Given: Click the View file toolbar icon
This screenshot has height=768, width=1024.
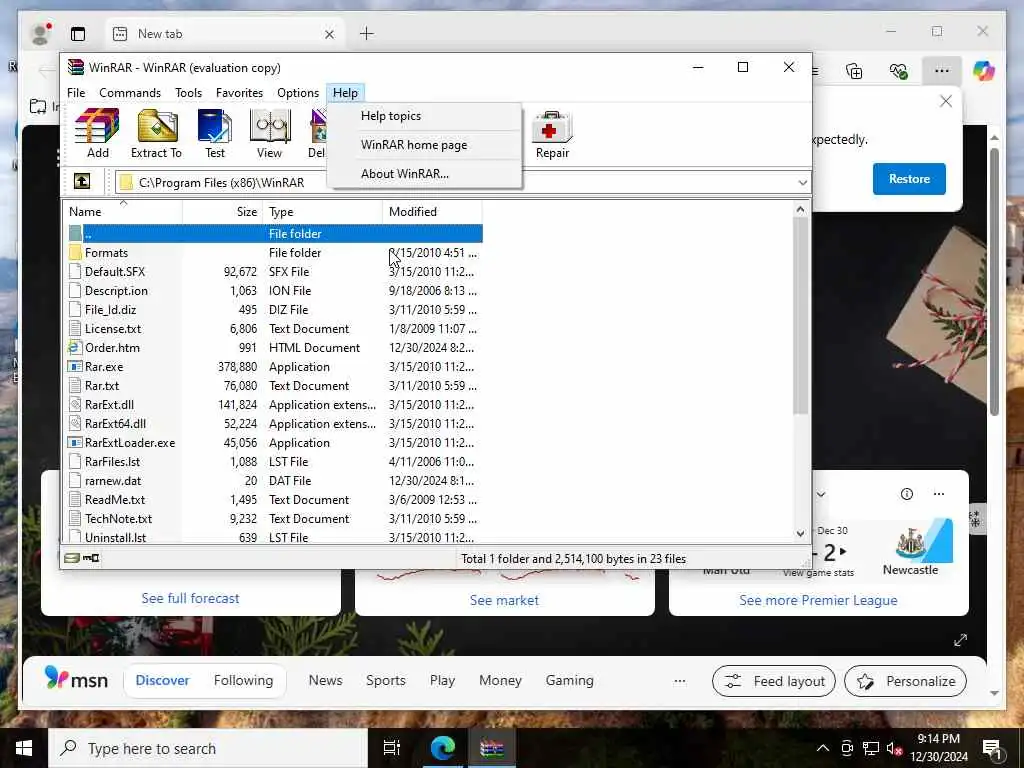Looking at the screenshot, I should click(269, 134).
